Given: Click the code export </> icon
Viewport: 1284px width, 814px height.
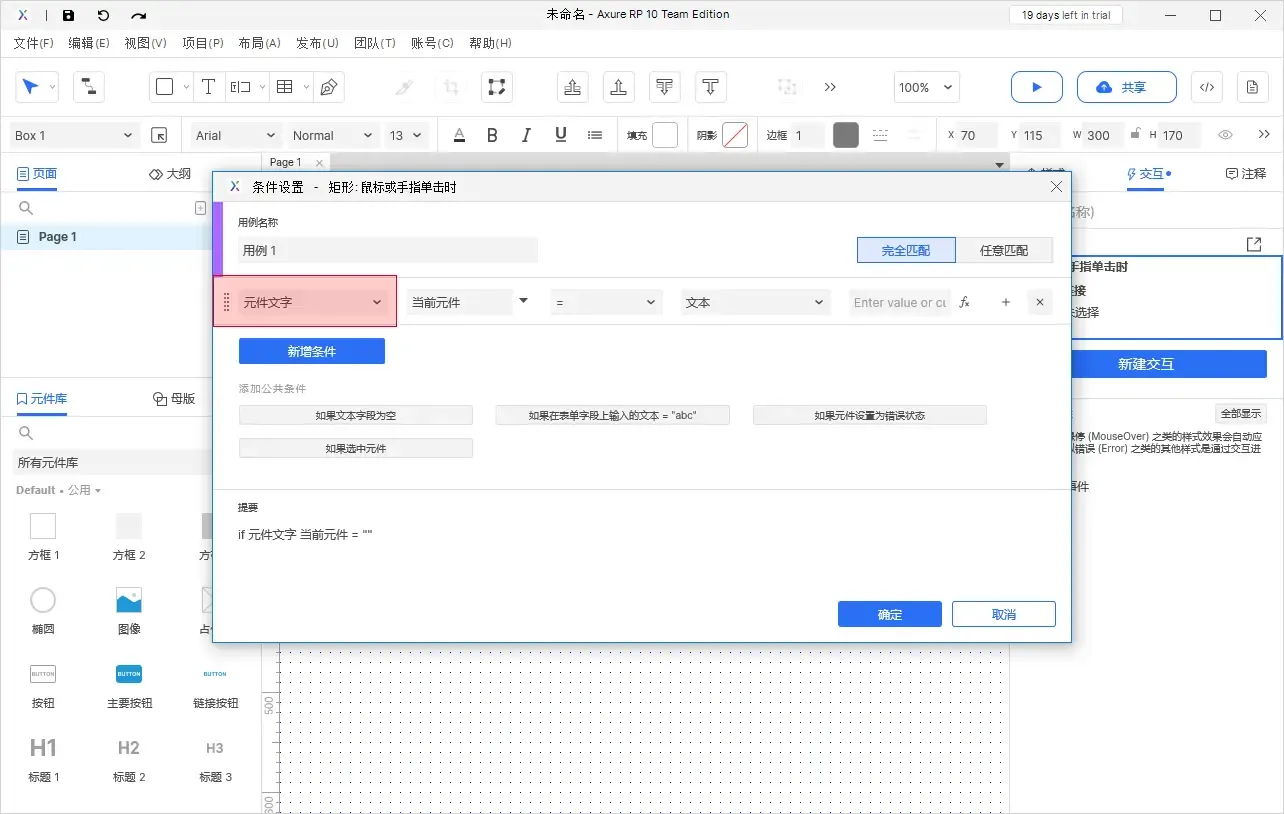Looking at the screenshot, I should coord(1206,87).
